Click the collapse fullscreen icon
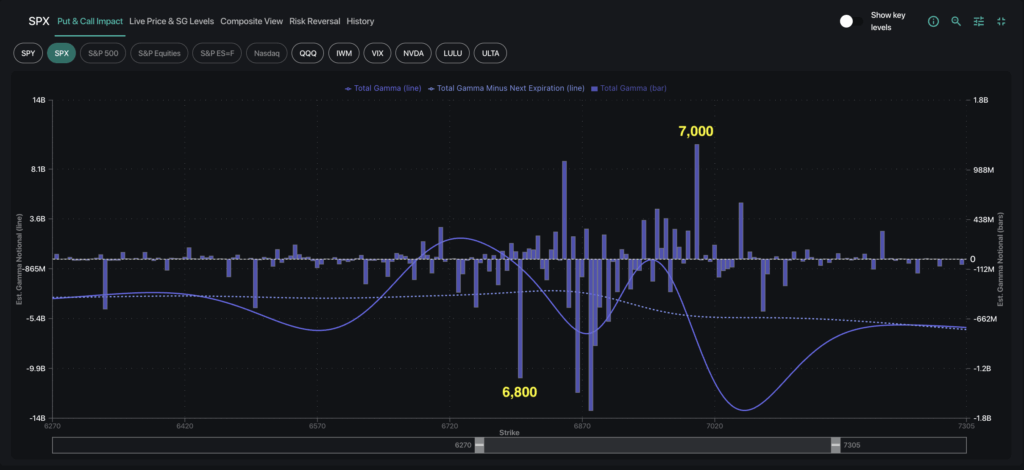1024x470 pixels. click(1001, 21)
